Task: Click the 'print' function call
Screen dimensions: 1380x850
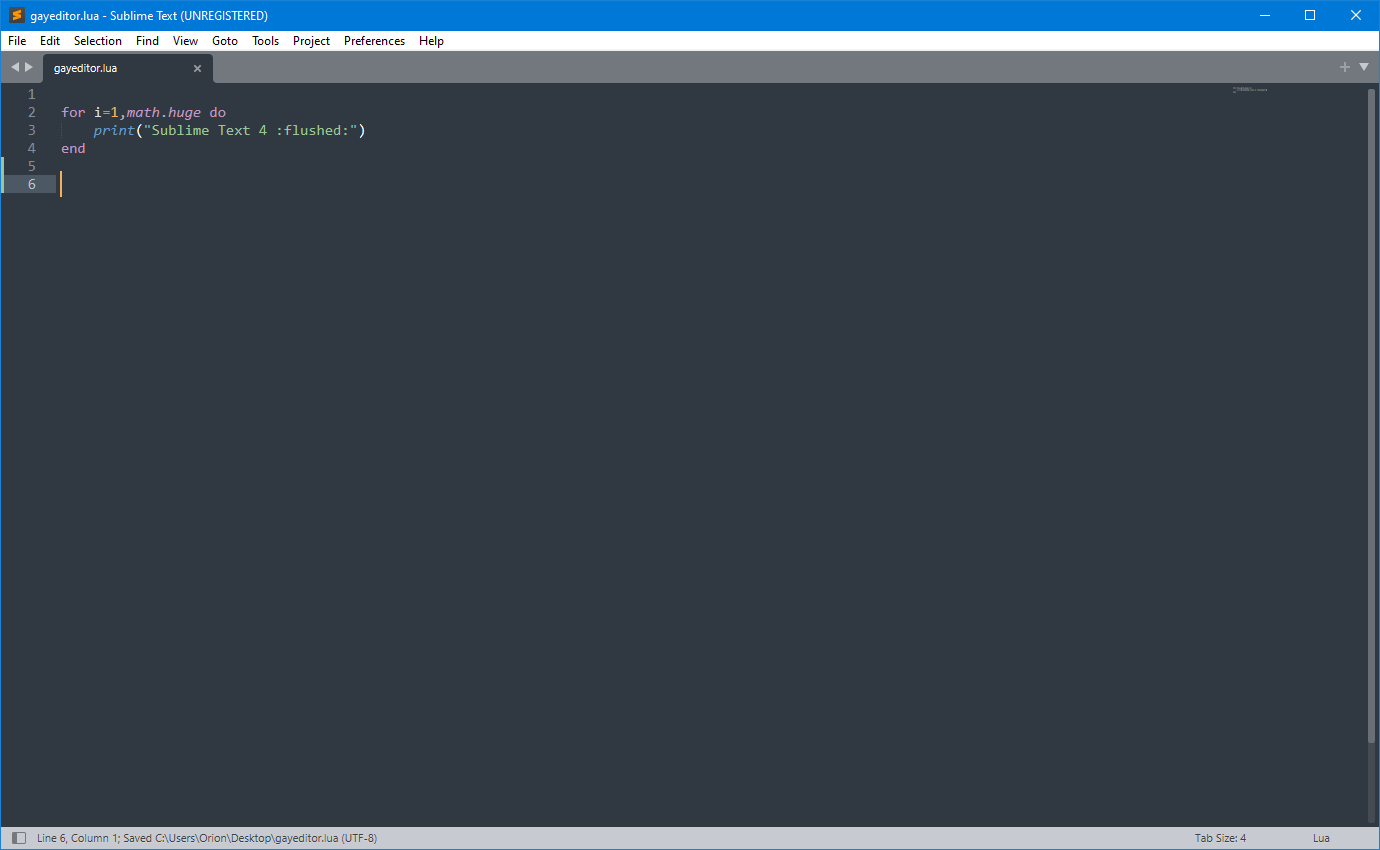Action: [114, 130]
